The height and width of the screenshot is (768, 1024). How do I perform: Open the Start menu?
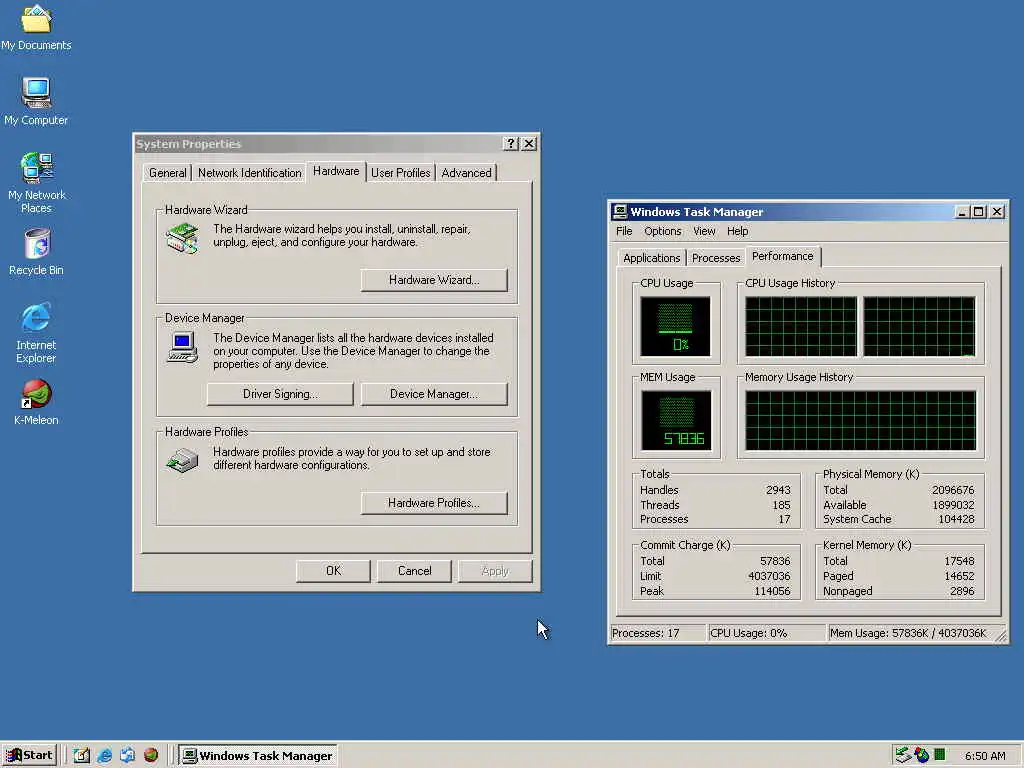pos(29,755)
